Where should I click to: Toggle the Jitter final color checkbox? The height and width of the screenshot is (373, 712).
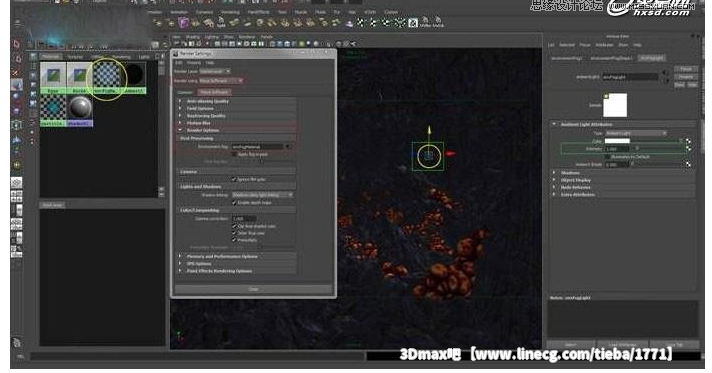click(x=234, y=233)
